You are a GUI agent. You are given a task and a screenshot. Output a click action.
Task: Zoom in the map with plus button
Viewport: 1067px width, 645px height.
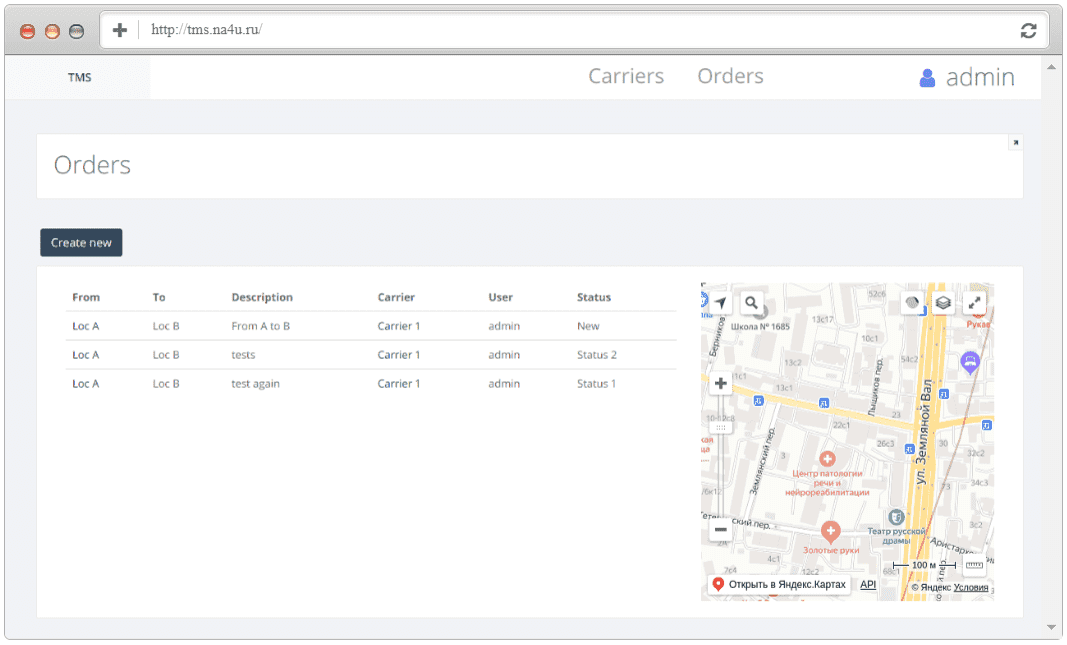(721, 384)
